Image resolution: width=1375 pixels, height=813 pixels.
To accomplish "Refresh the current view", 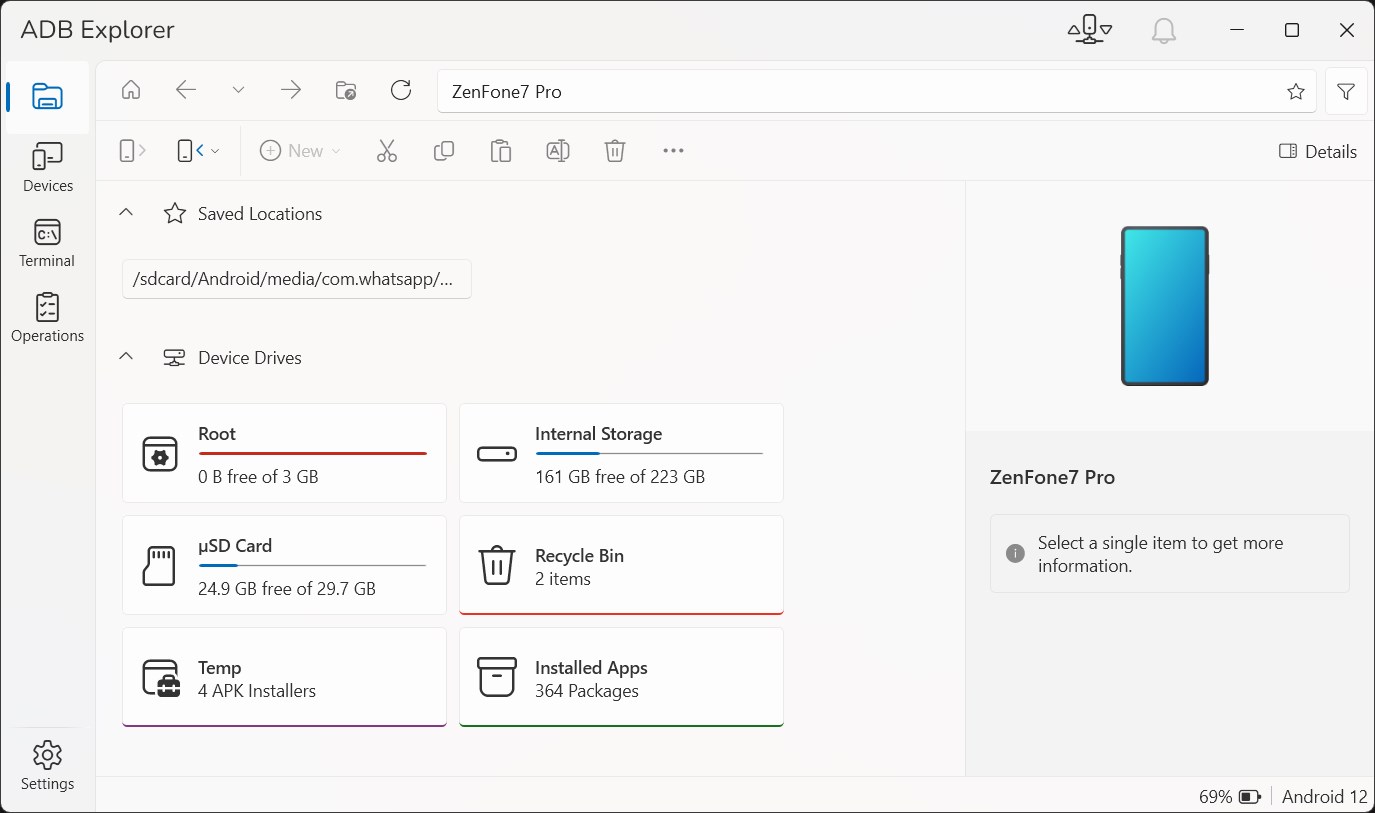I will tap(401, 91).
